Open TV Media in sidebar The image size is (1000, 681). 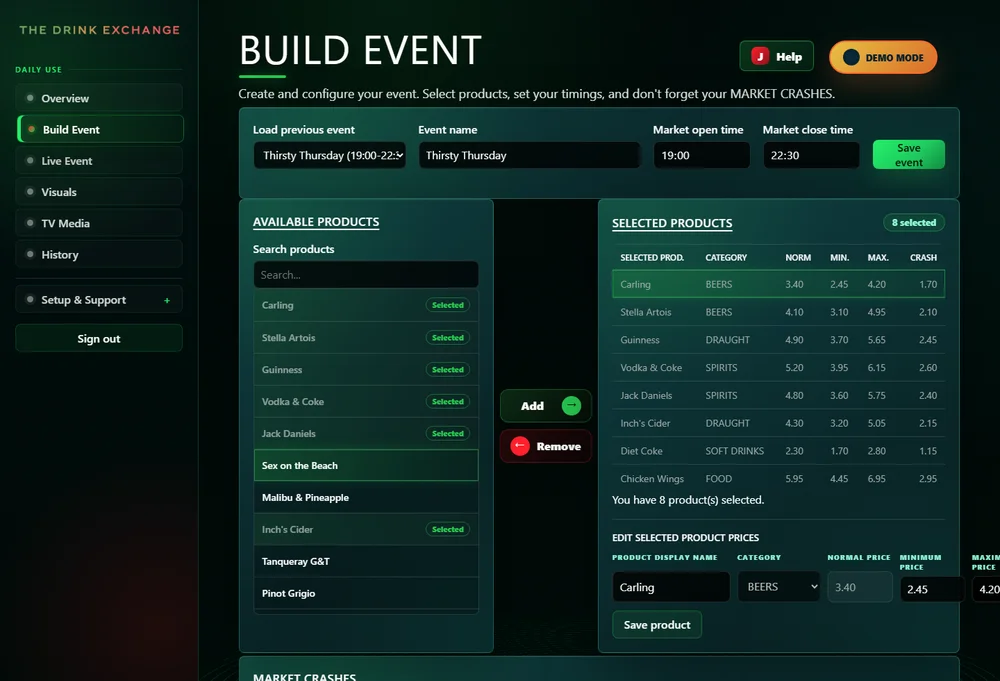click(99, 223)
